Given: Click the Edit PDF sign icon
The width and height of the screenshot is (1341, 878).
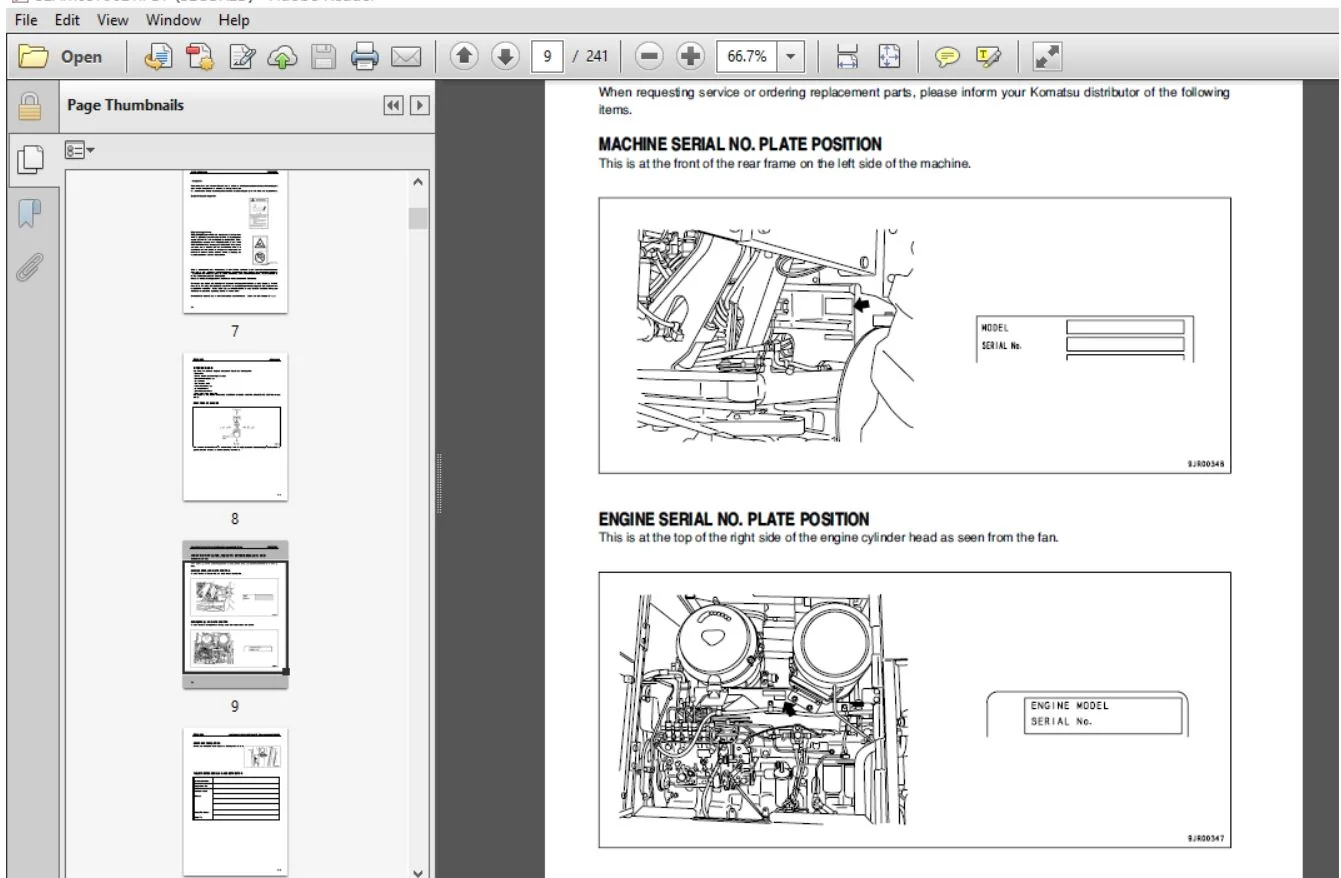Looking at the screenshot, I should pos(241,57).
